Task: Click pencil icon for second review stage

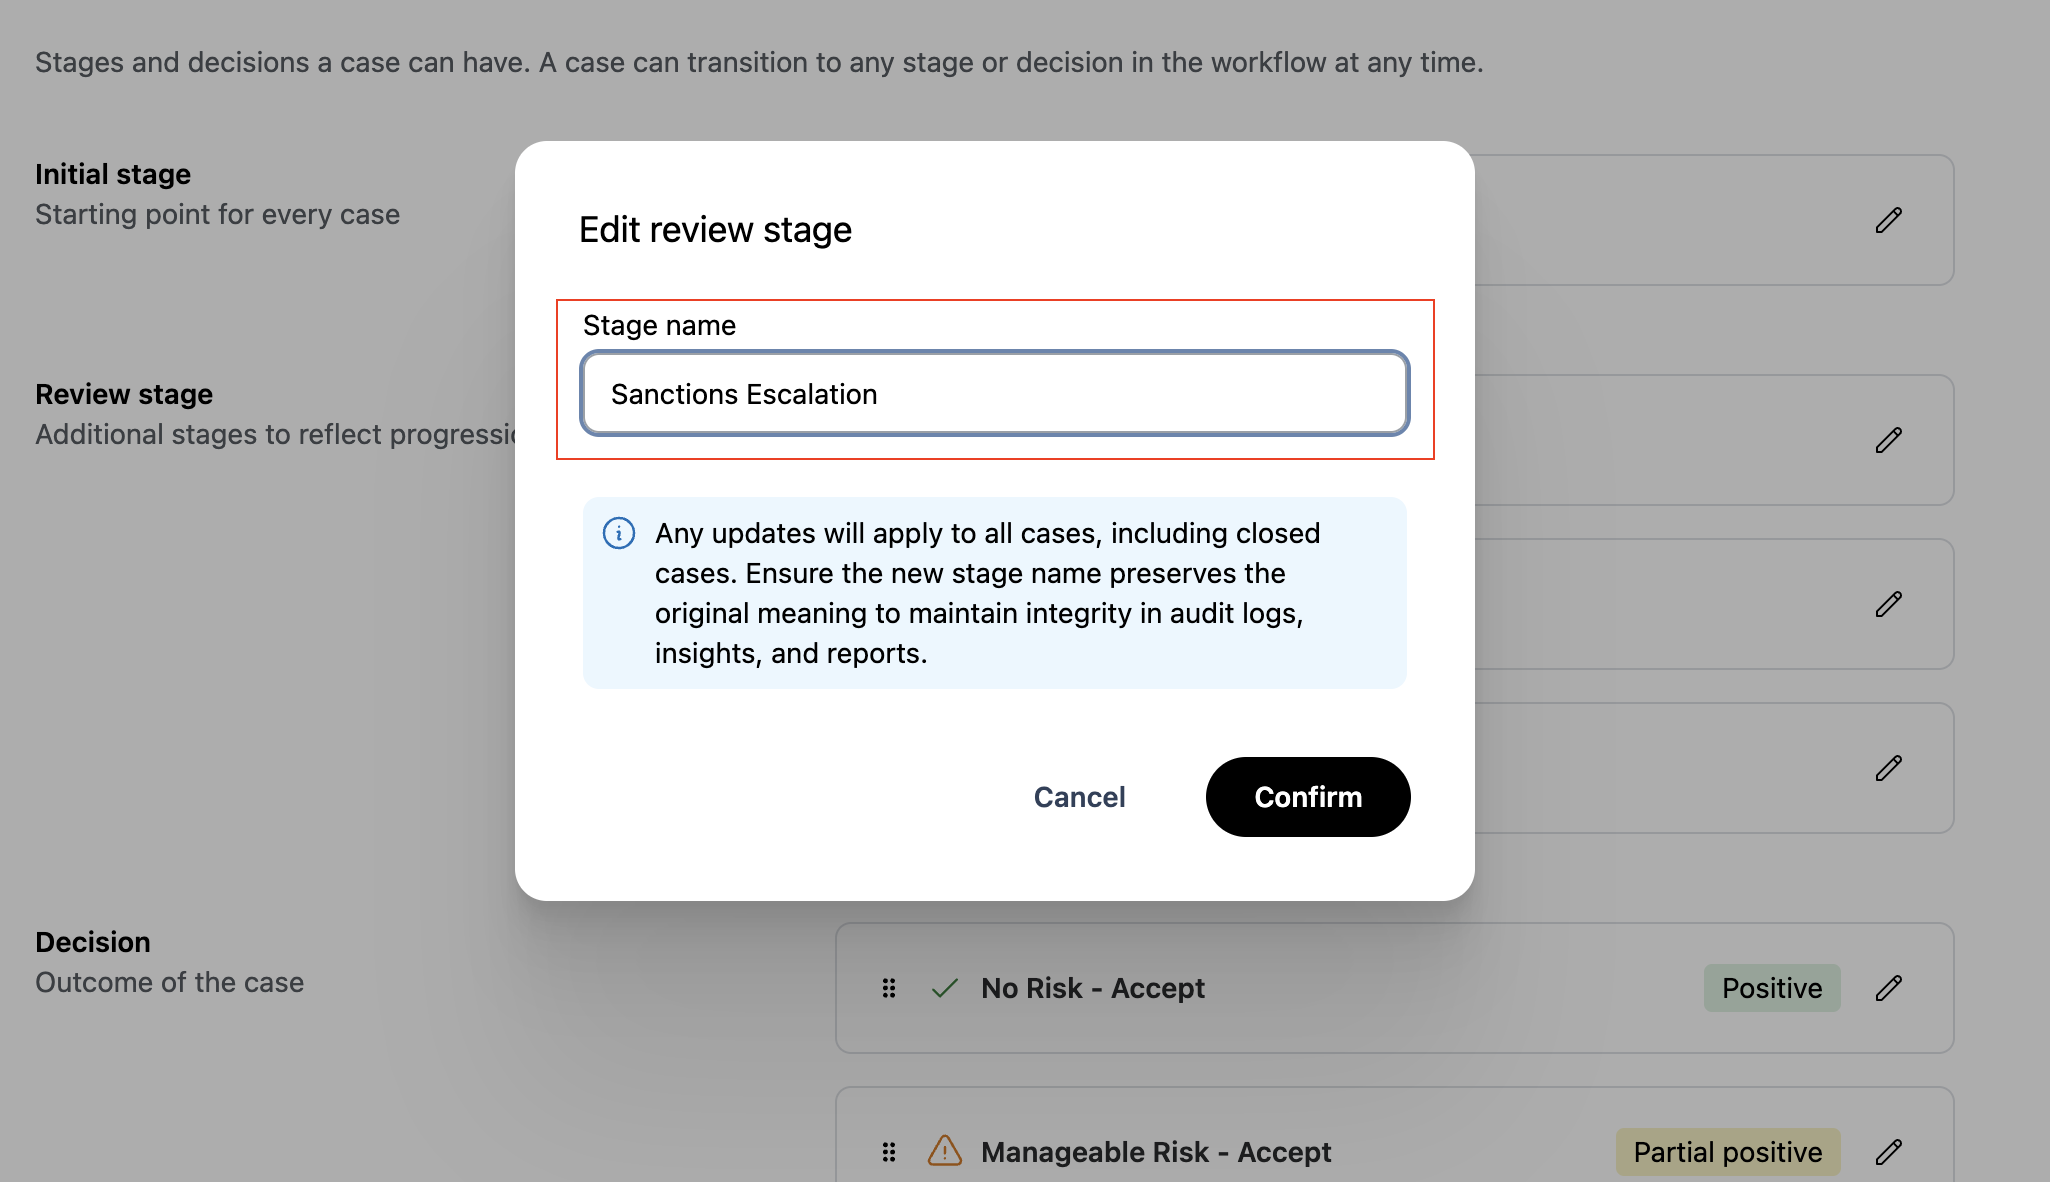Action: click(1888, 604)
